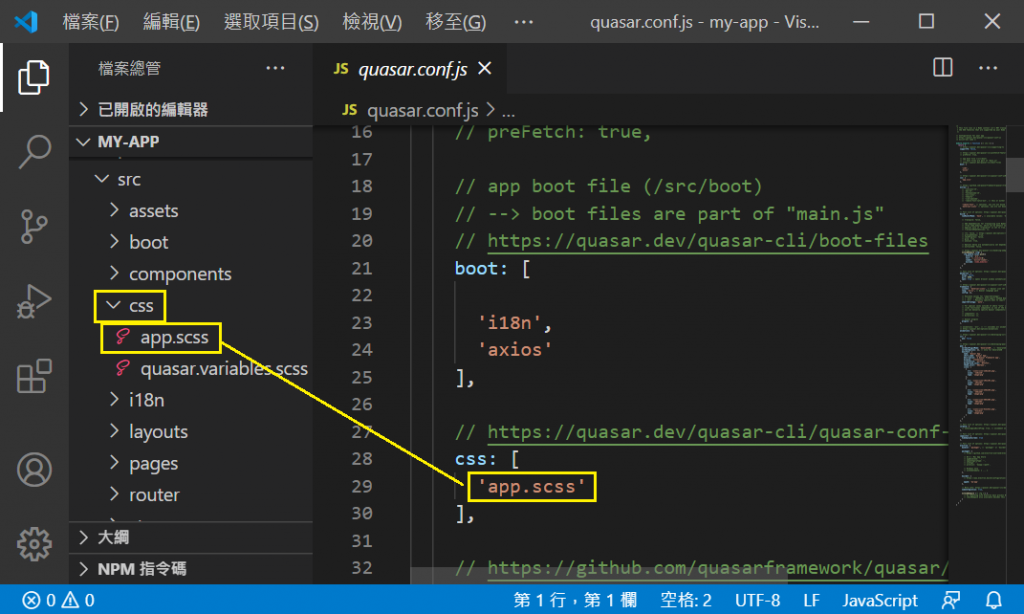Change end of line via LF

(811, 600)
